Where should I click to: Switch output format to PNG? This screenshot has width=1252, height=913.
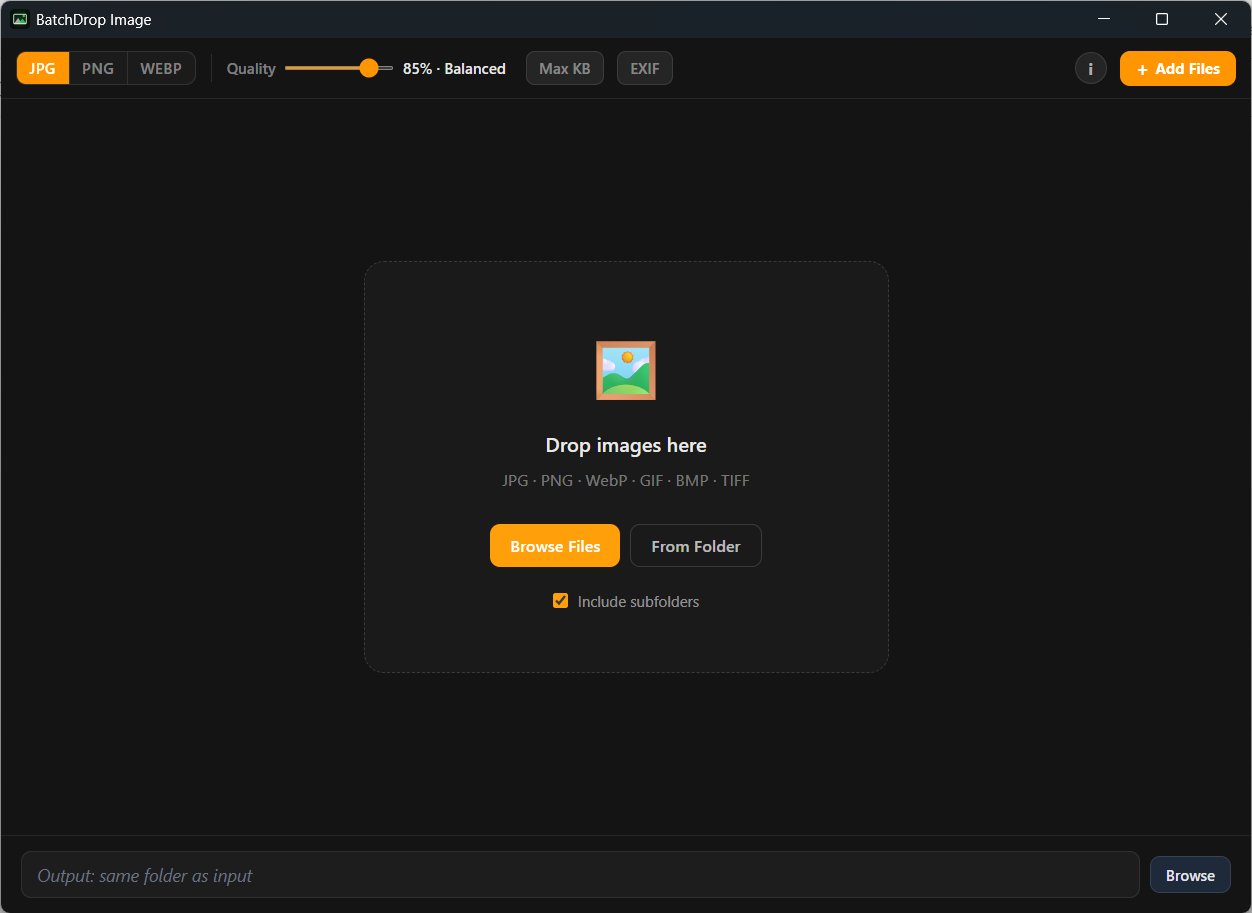pos(98,68)
